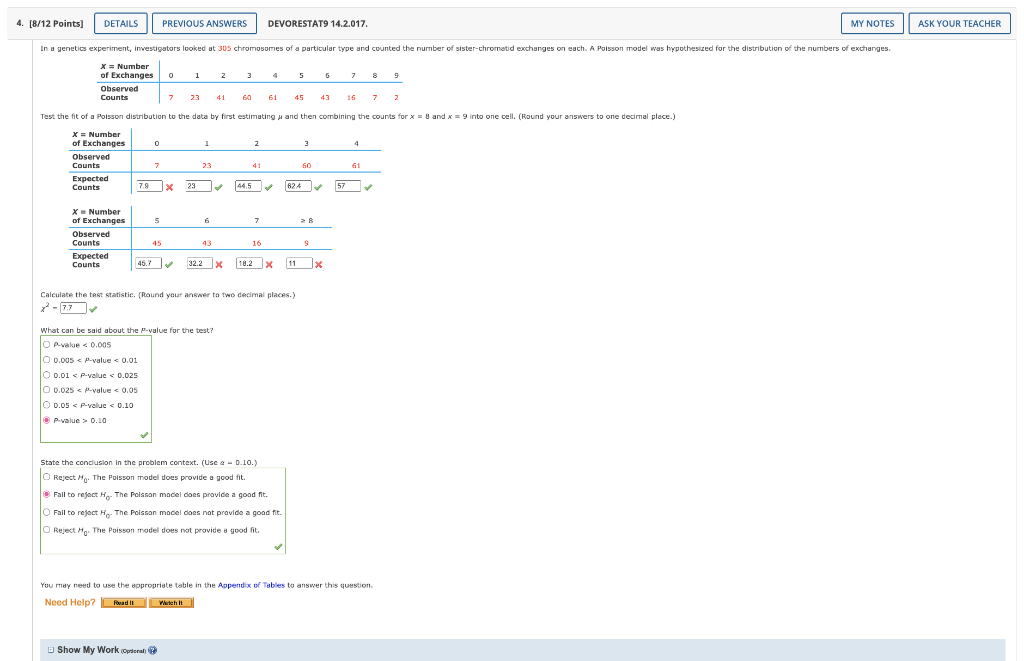Select "Fail to reject H0. The Poisson model does provide a good fit"
The image size is (1024, 661).
(44, 493)
